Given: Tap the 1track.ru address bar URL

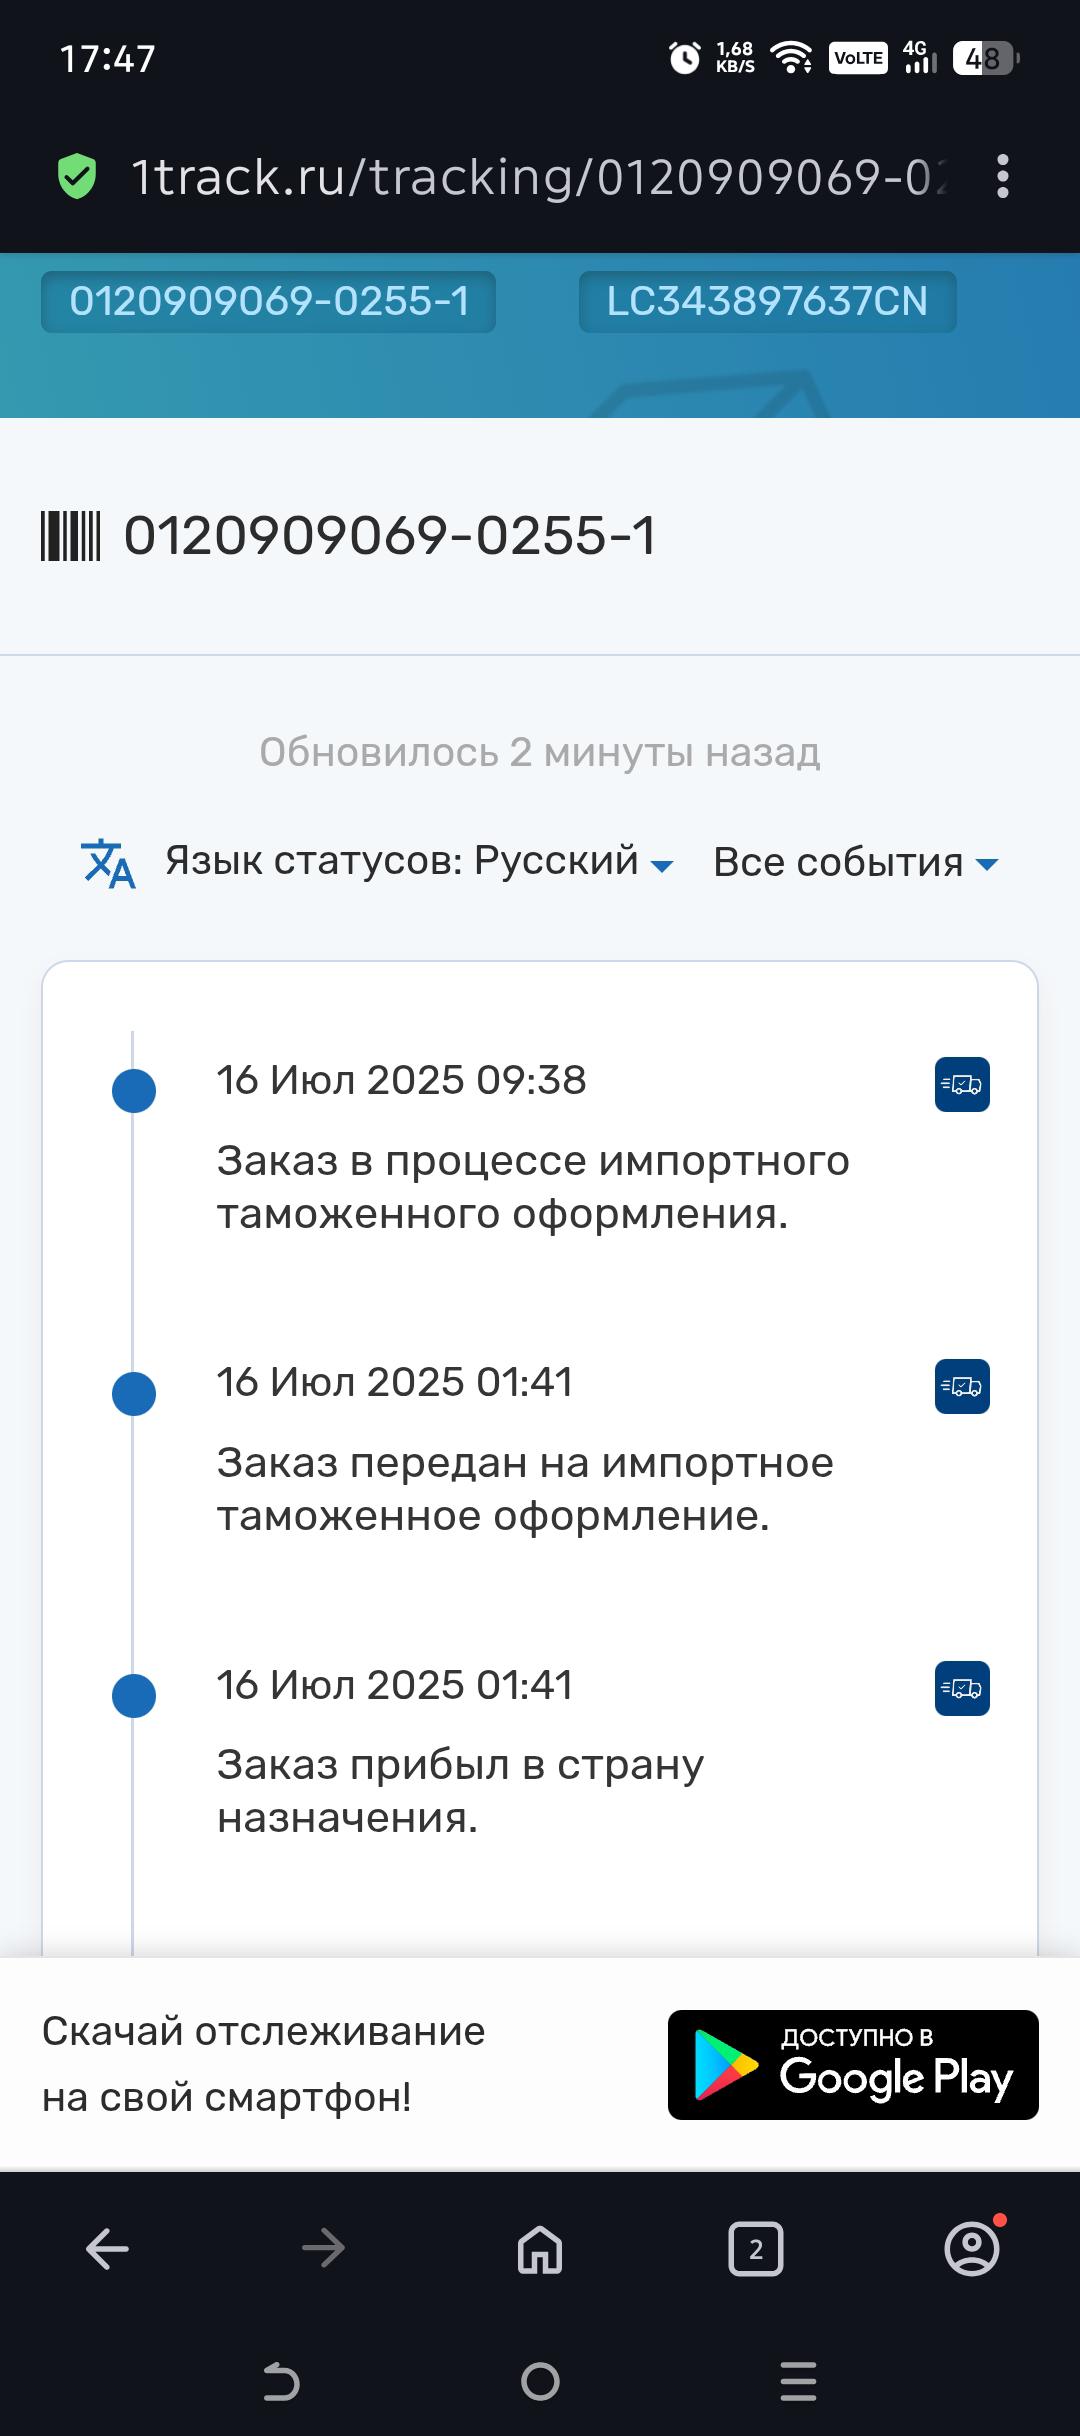Looking at the screenshot, I should [x=540, y=177].
